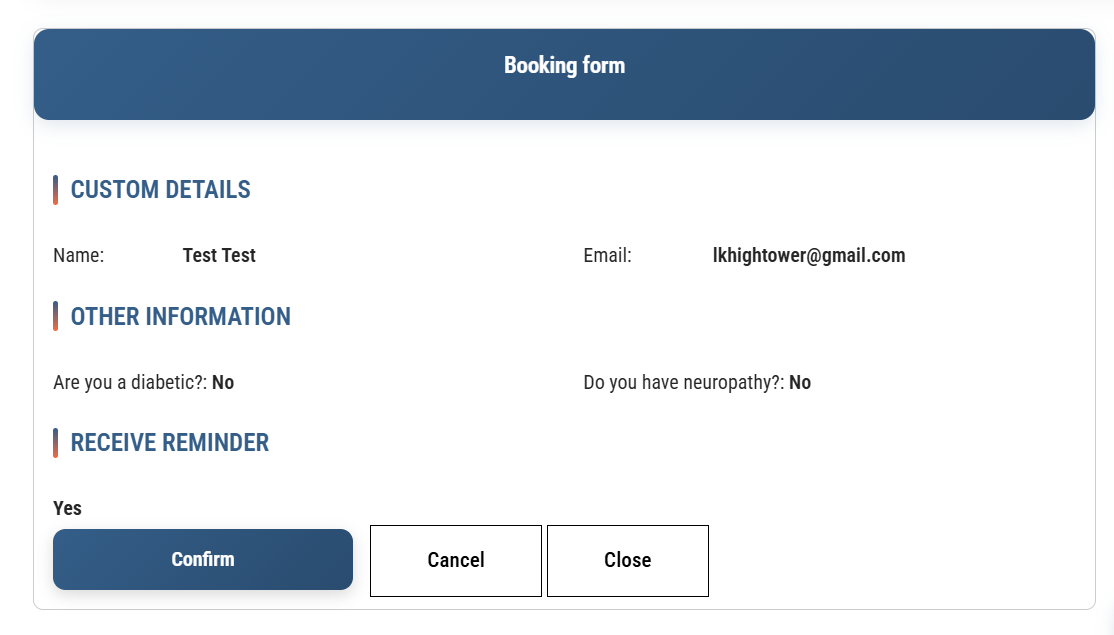Image resolution: width=1114 pixels, height=635 pixels.
Task: Select the No answer for neuropathy question
Action: point(800,382)
